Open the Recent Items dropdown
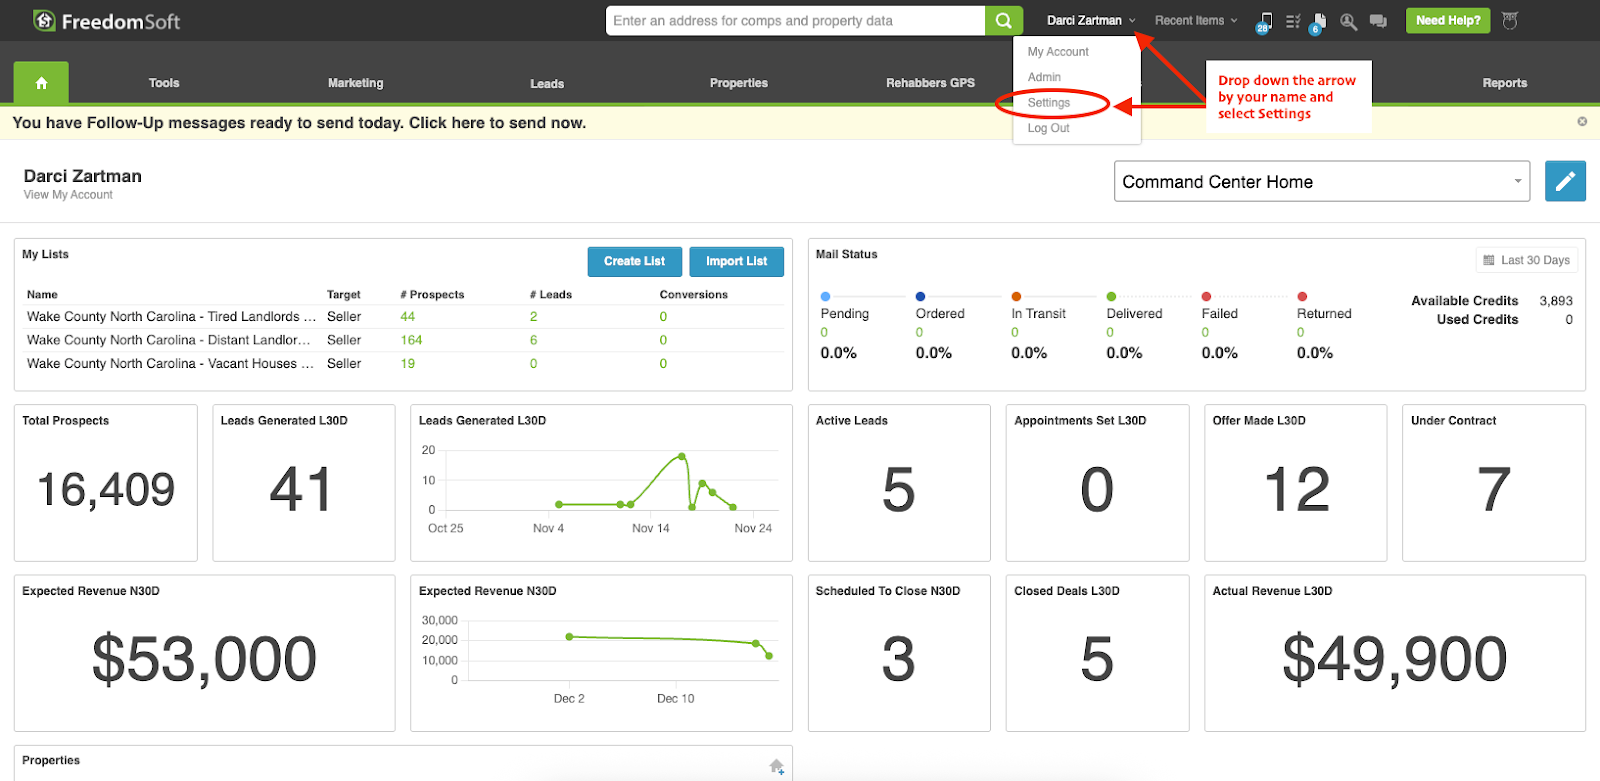Viewport: 1600px width, 781px height. (x=1195, y=21)
